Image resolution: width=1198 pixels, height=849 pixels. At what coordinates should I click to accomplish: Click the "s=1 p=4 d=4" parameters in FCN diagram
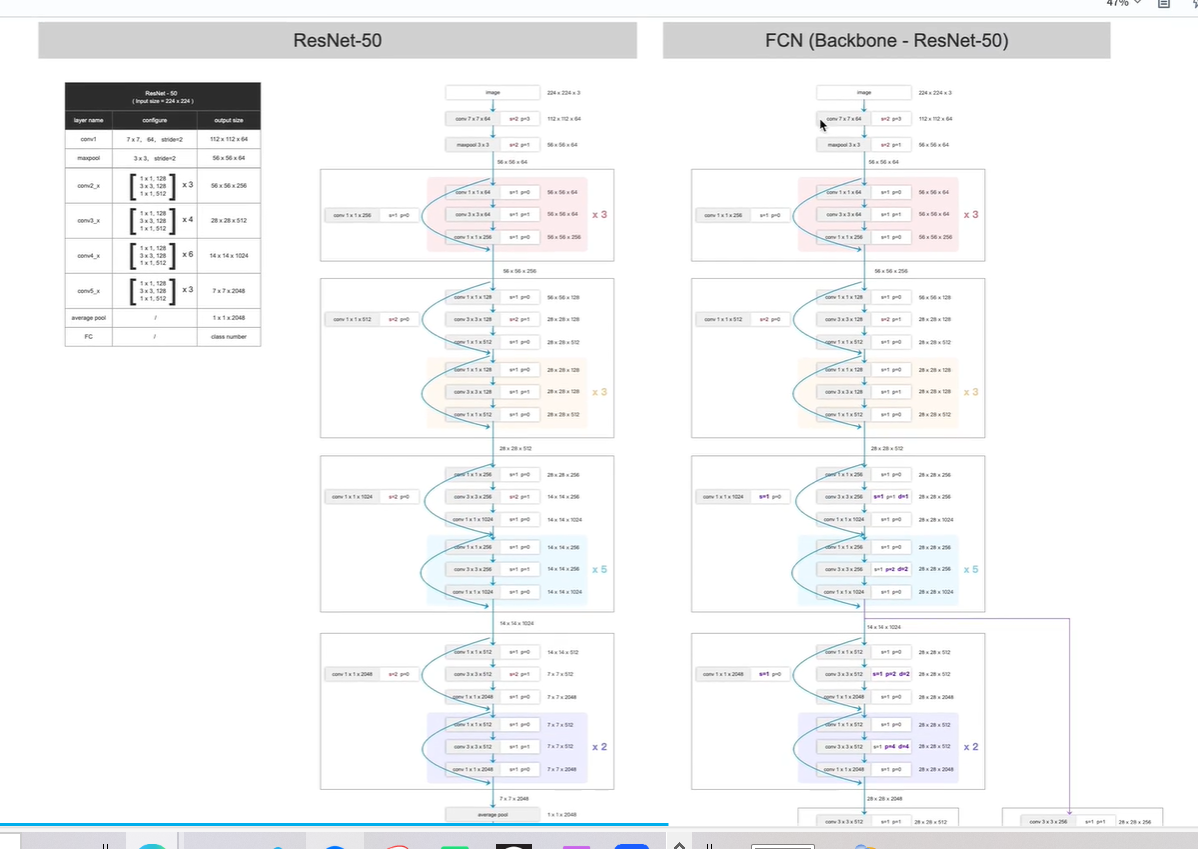[891, 747]
